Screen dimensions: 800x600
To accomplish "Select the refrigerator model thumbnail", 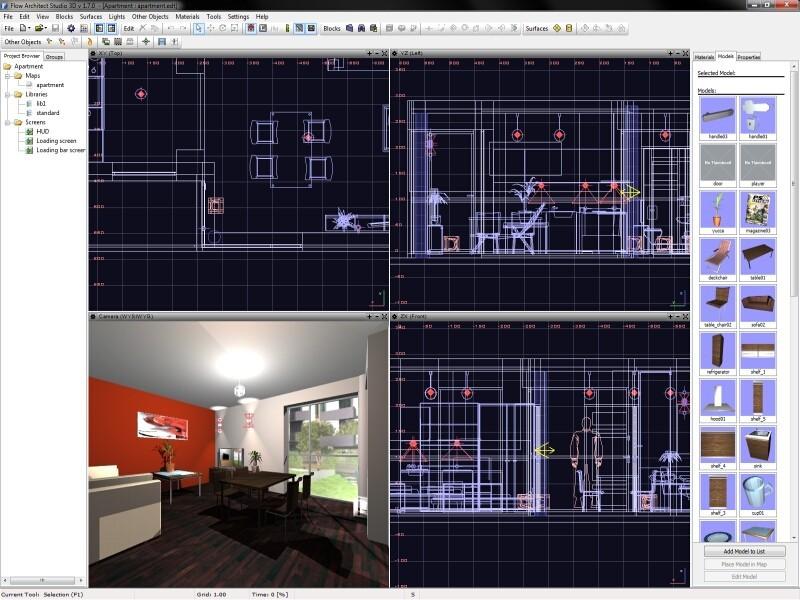I will click(x=718, y=353).
